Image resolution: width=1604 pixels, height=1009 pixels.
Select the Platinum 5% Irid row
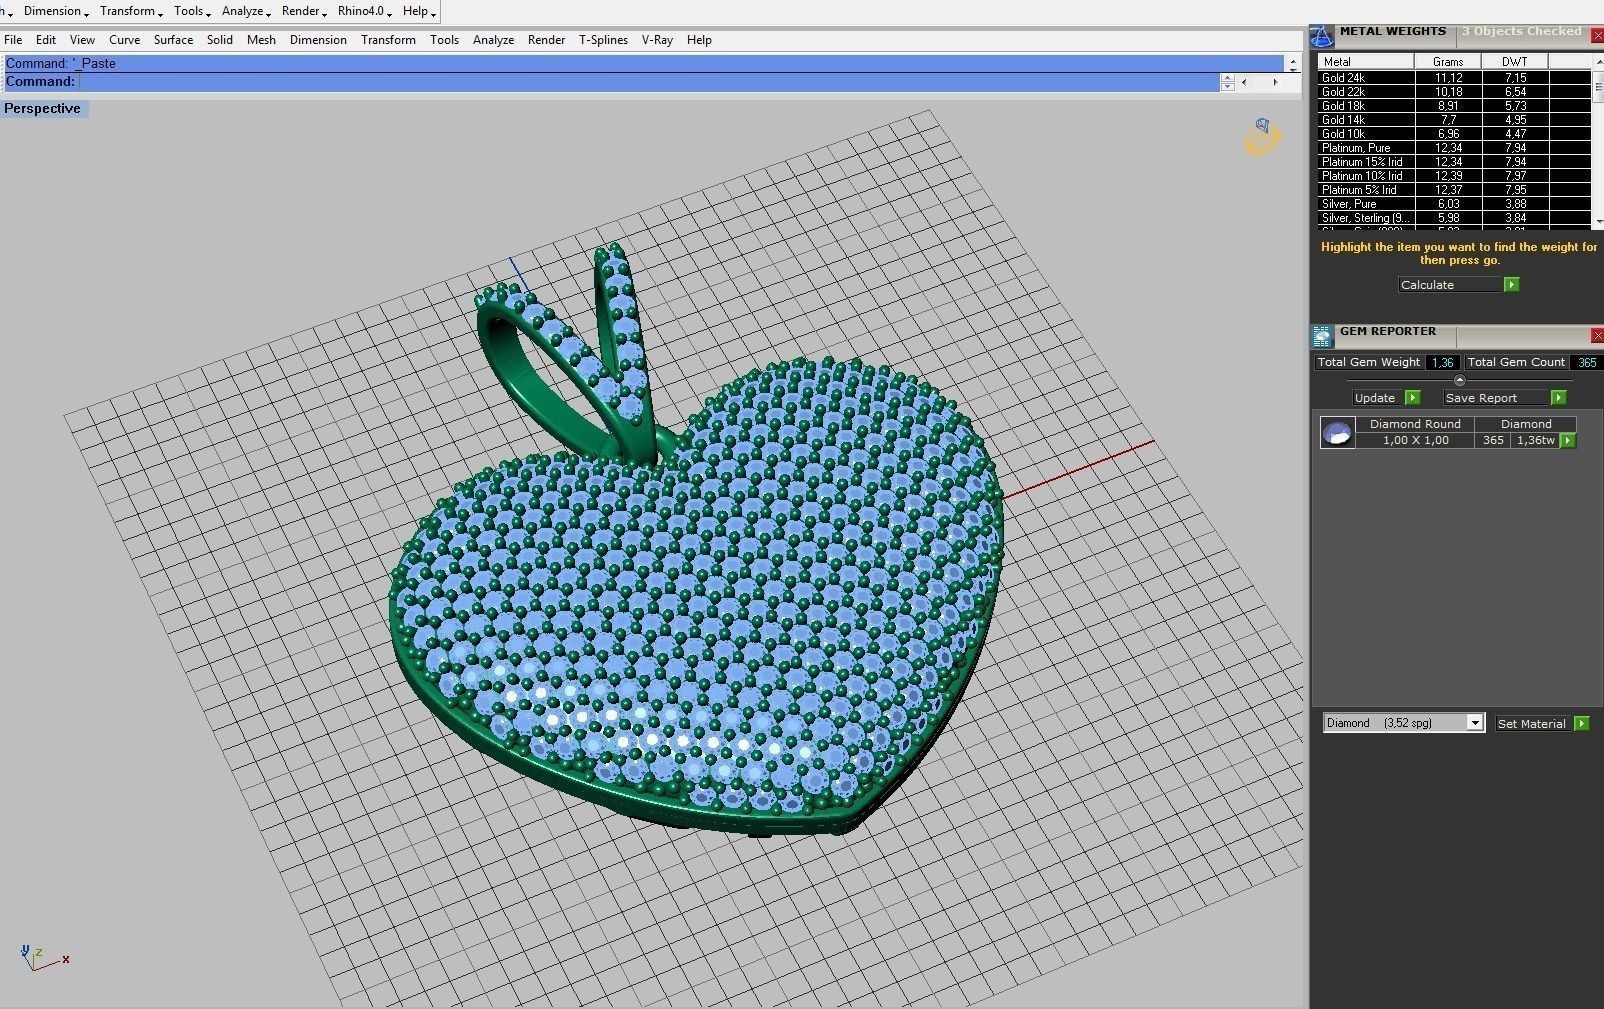1454,189
